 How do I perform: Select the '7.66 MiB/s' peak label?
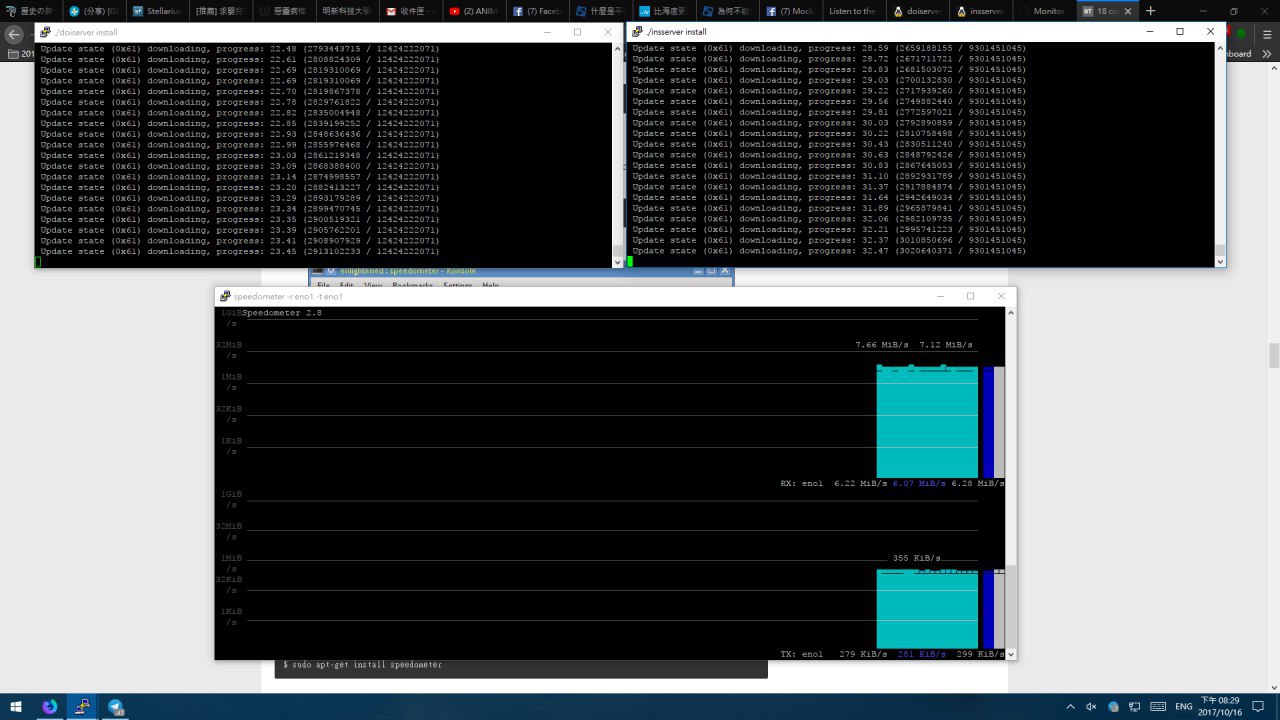pos(882,345)
